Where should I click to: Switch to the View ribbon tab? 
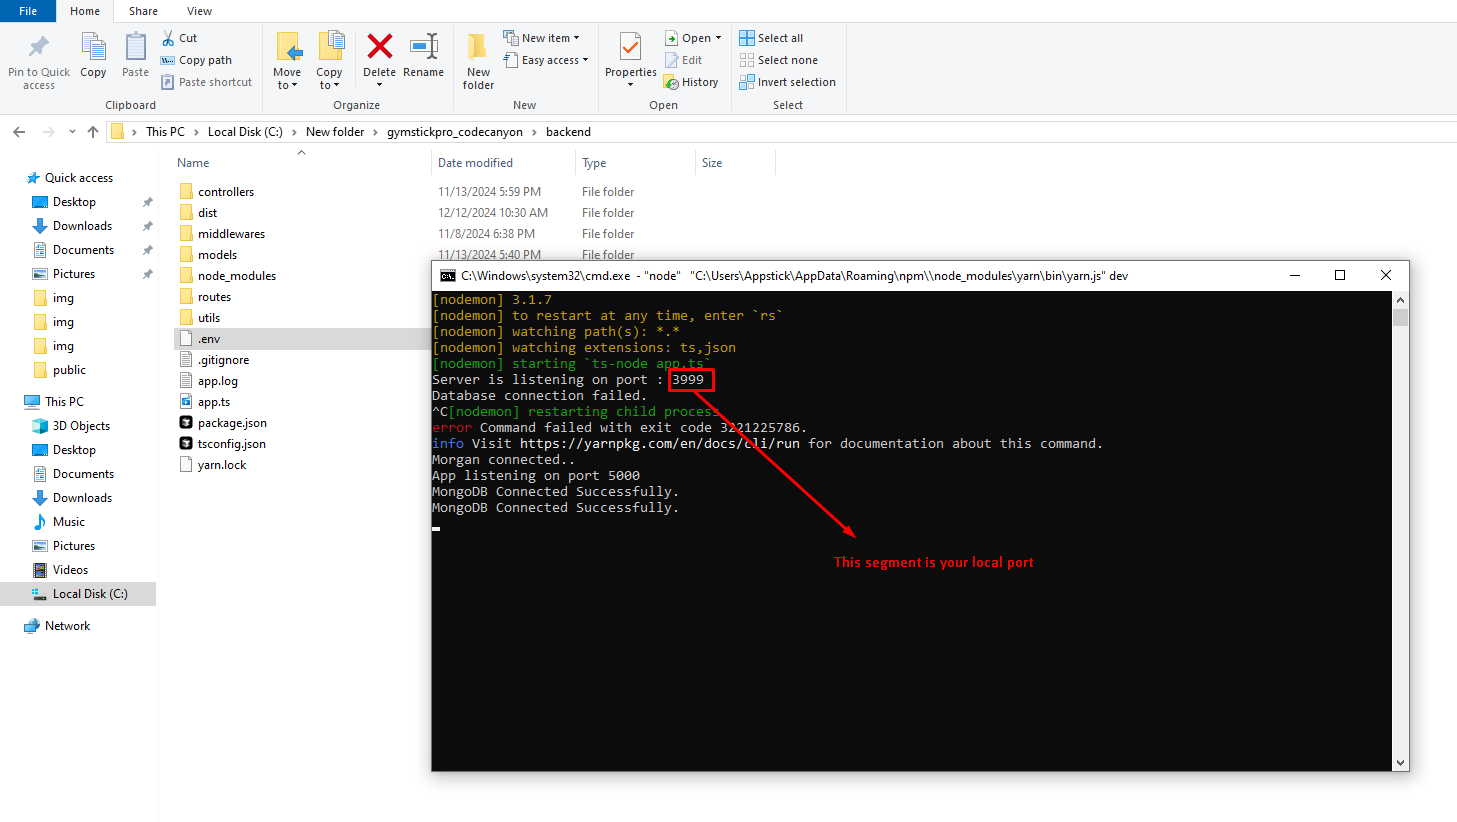tap(199, 11)
